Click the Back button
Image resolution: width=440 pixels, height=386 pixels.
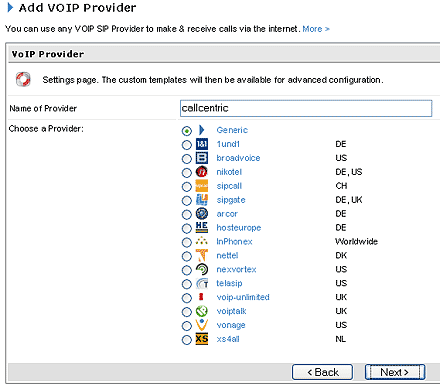point(322,372)
